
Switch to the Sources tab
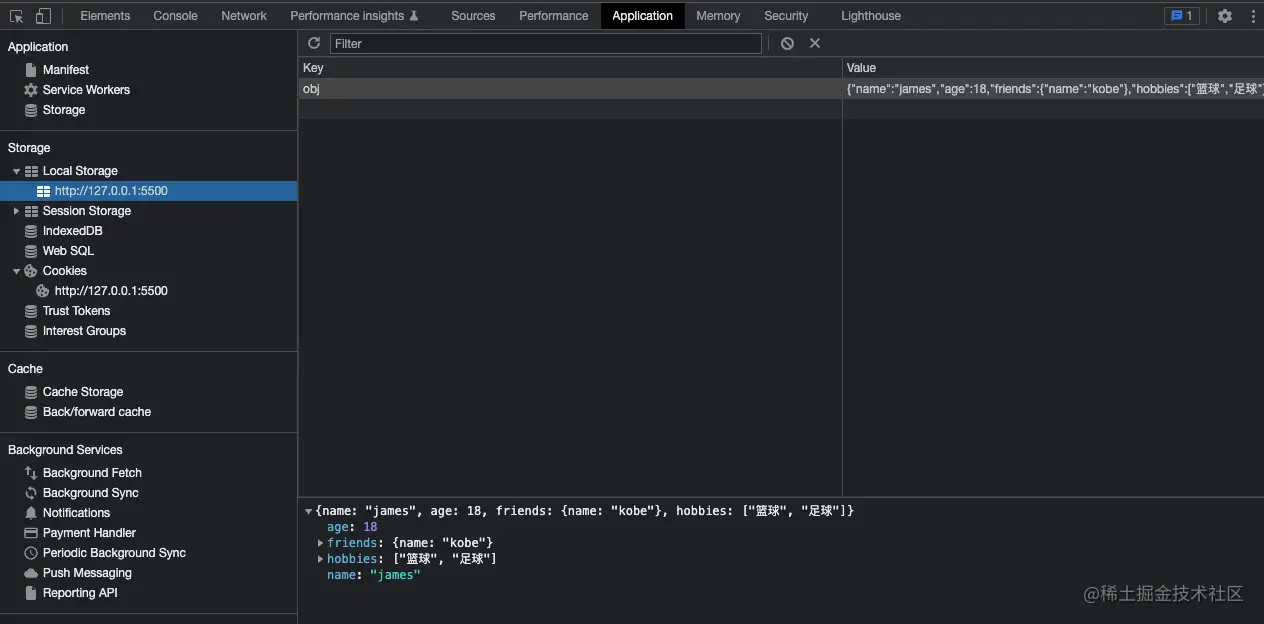pyautogui.click(x=473, y=16)
